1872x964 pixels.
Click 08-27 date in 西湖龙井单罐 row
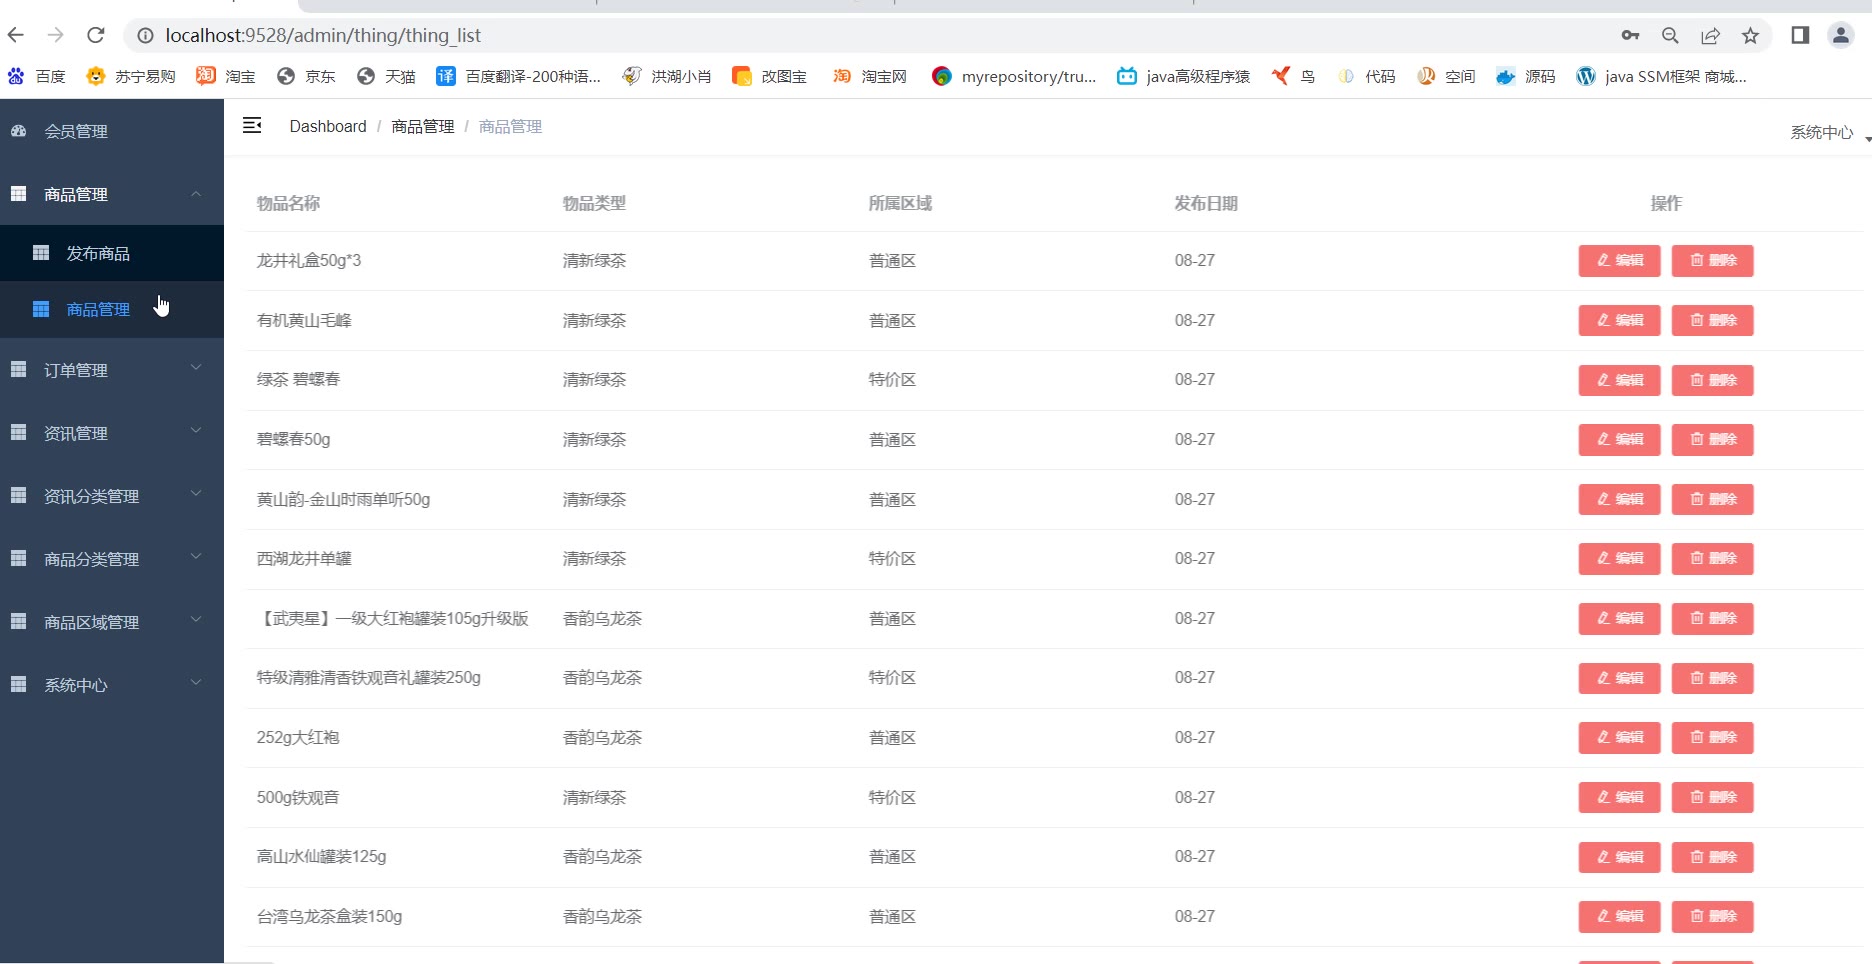pos(1195,558)
